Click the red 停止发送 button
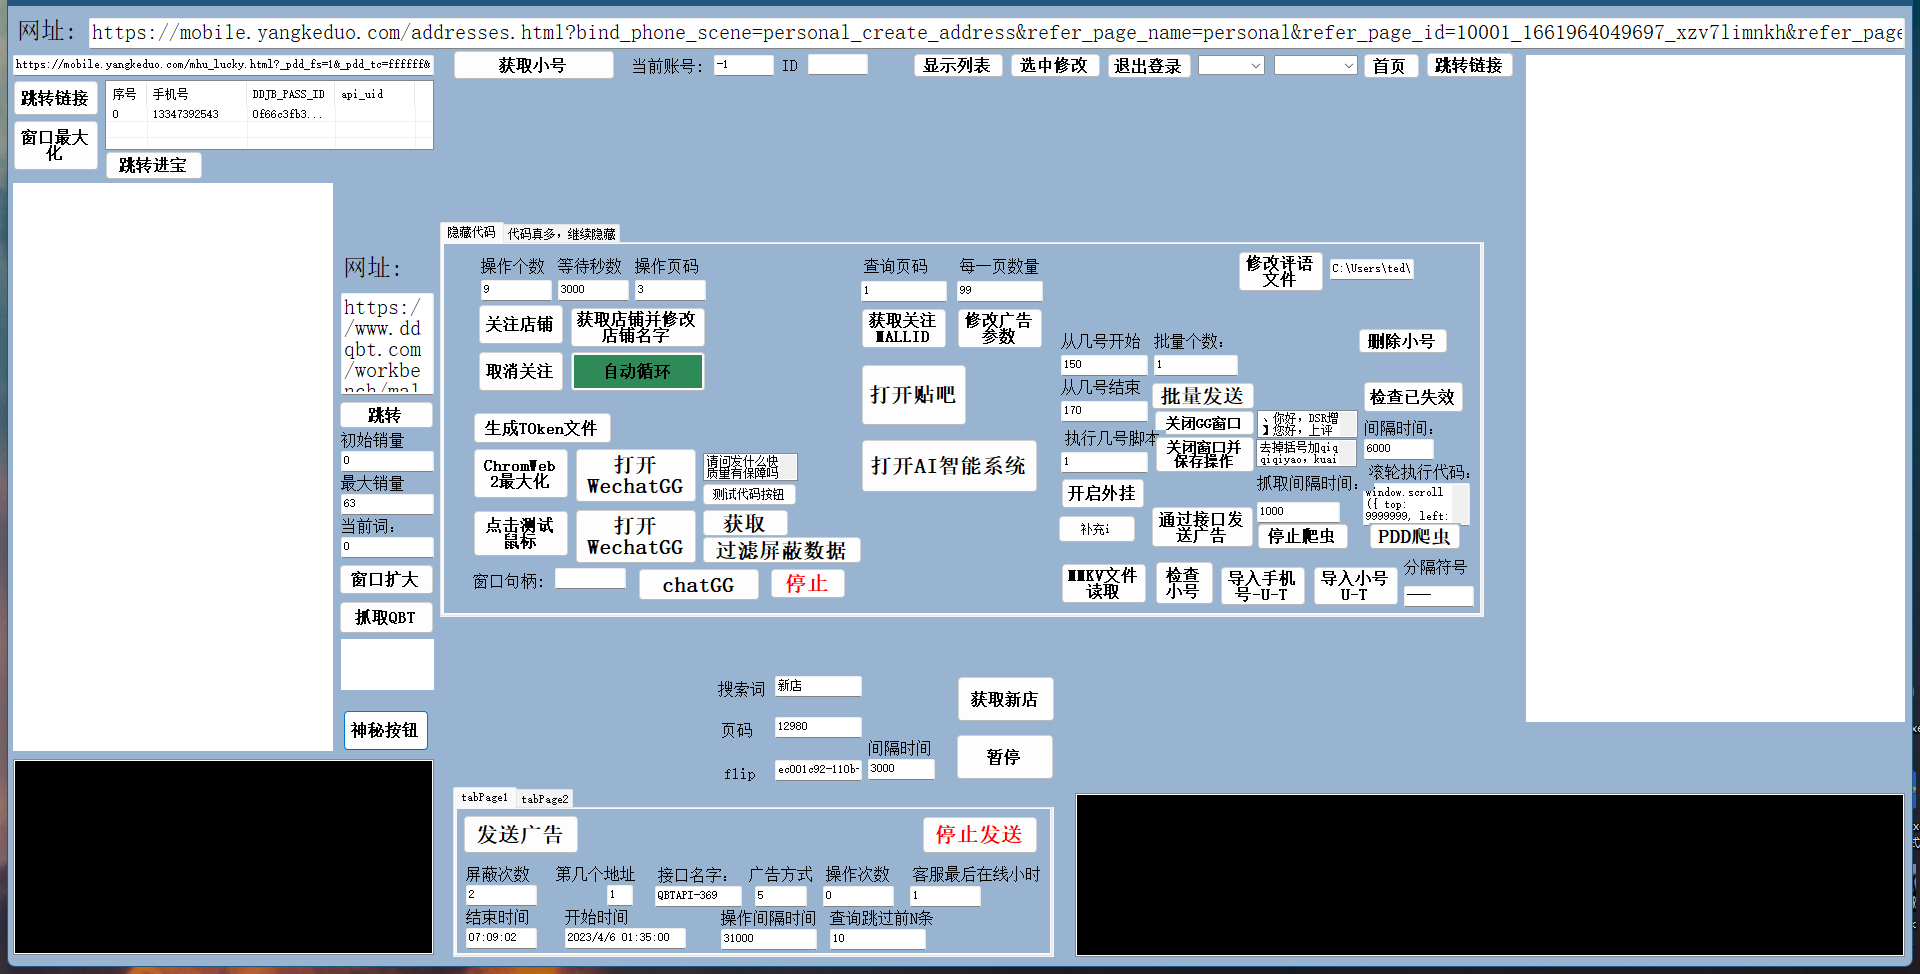 click(x=979, y=834)
